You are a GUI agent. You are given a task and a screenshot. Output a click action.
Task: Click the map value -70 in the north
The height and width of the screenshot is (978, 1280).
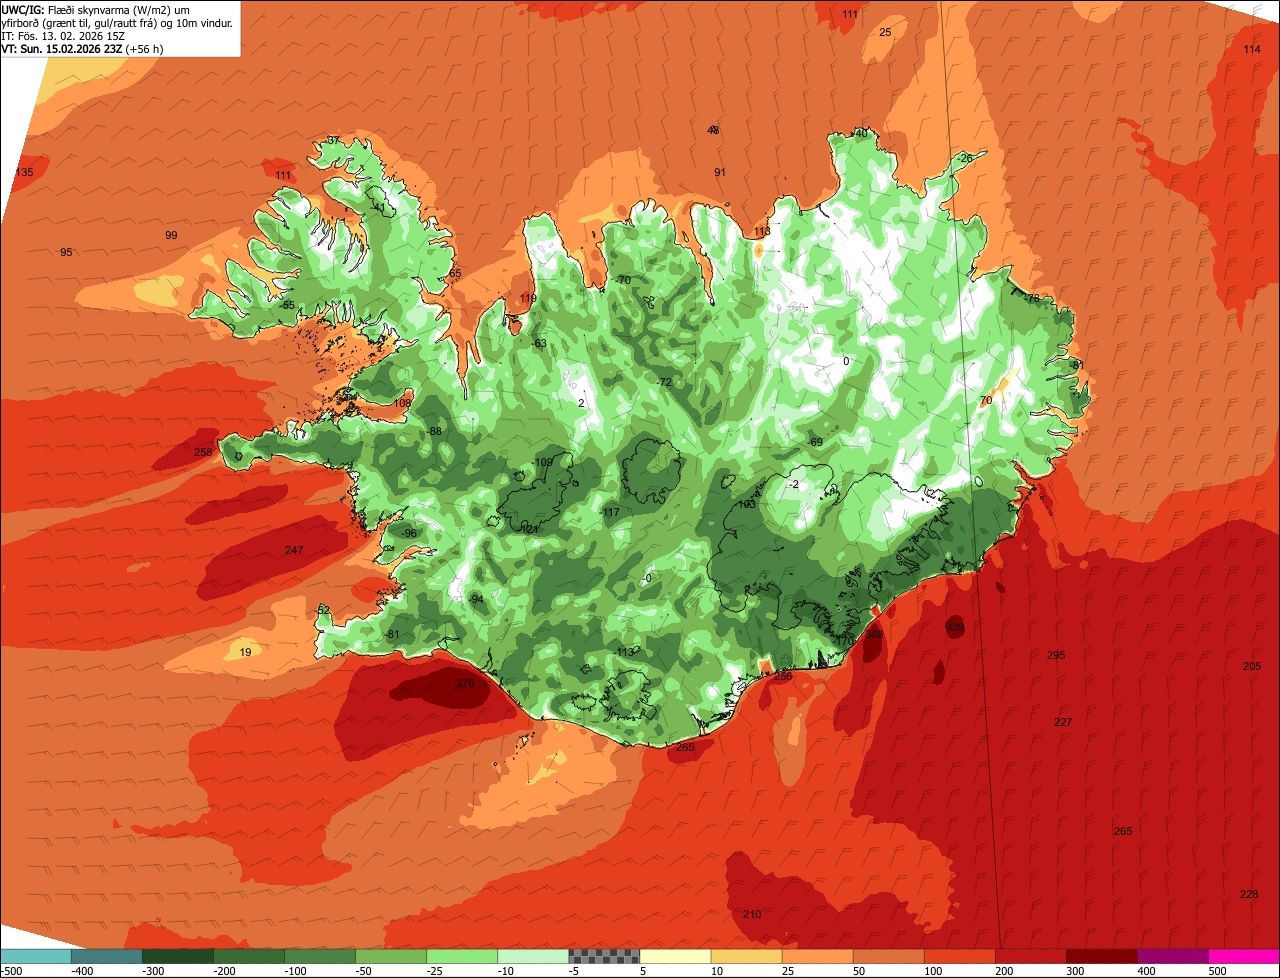[x=623, y=281]
